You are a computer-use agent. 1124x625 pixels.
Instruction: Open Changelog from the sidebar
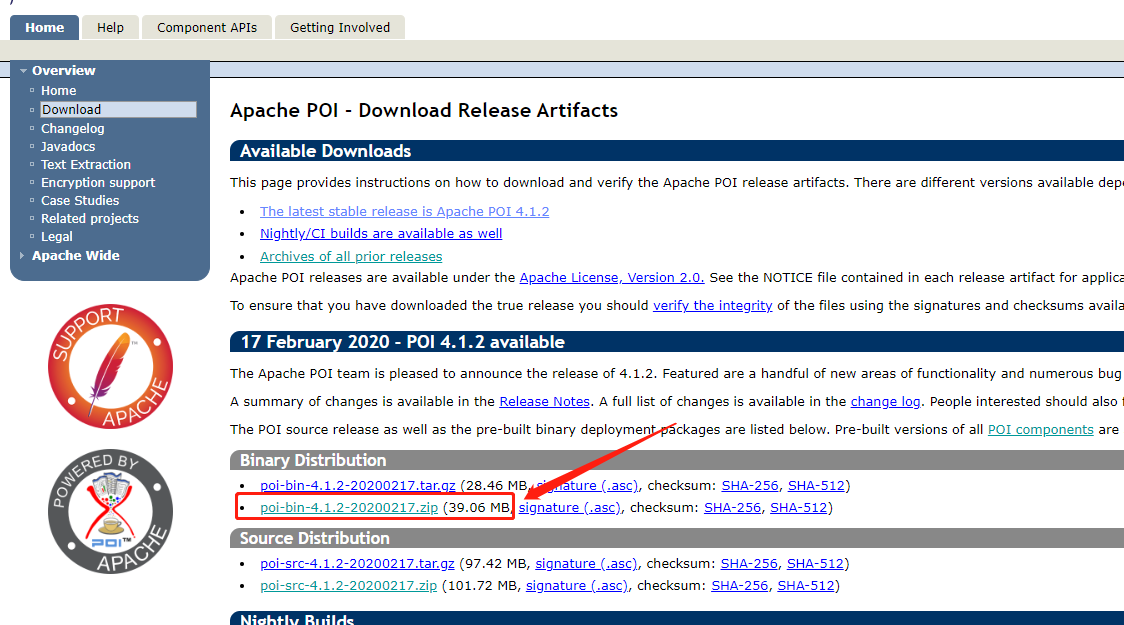coord(72,129)
